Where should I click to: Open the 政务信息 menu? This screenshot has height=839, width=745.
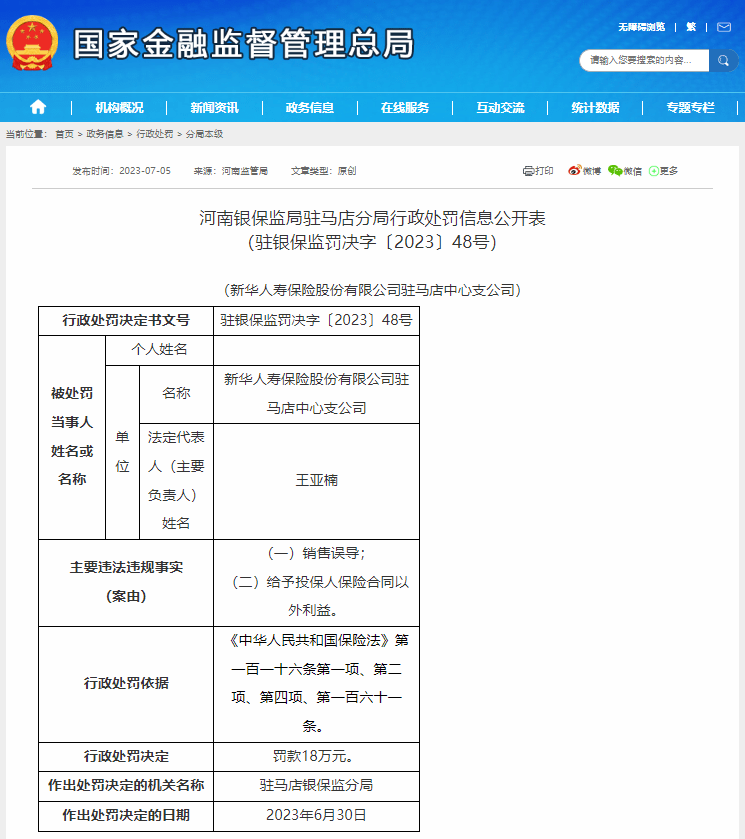tap(310, 108)
